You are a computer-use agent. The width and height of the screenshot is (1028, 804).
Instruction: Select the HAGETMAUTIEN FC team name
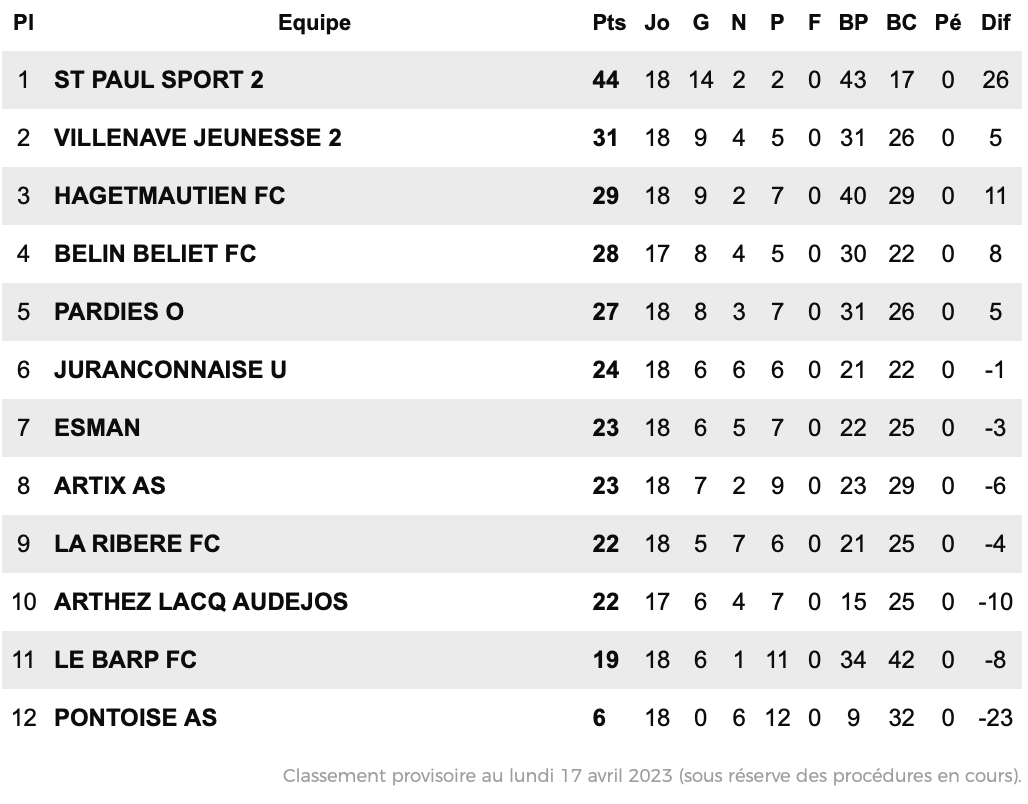(x=169, y=196)
